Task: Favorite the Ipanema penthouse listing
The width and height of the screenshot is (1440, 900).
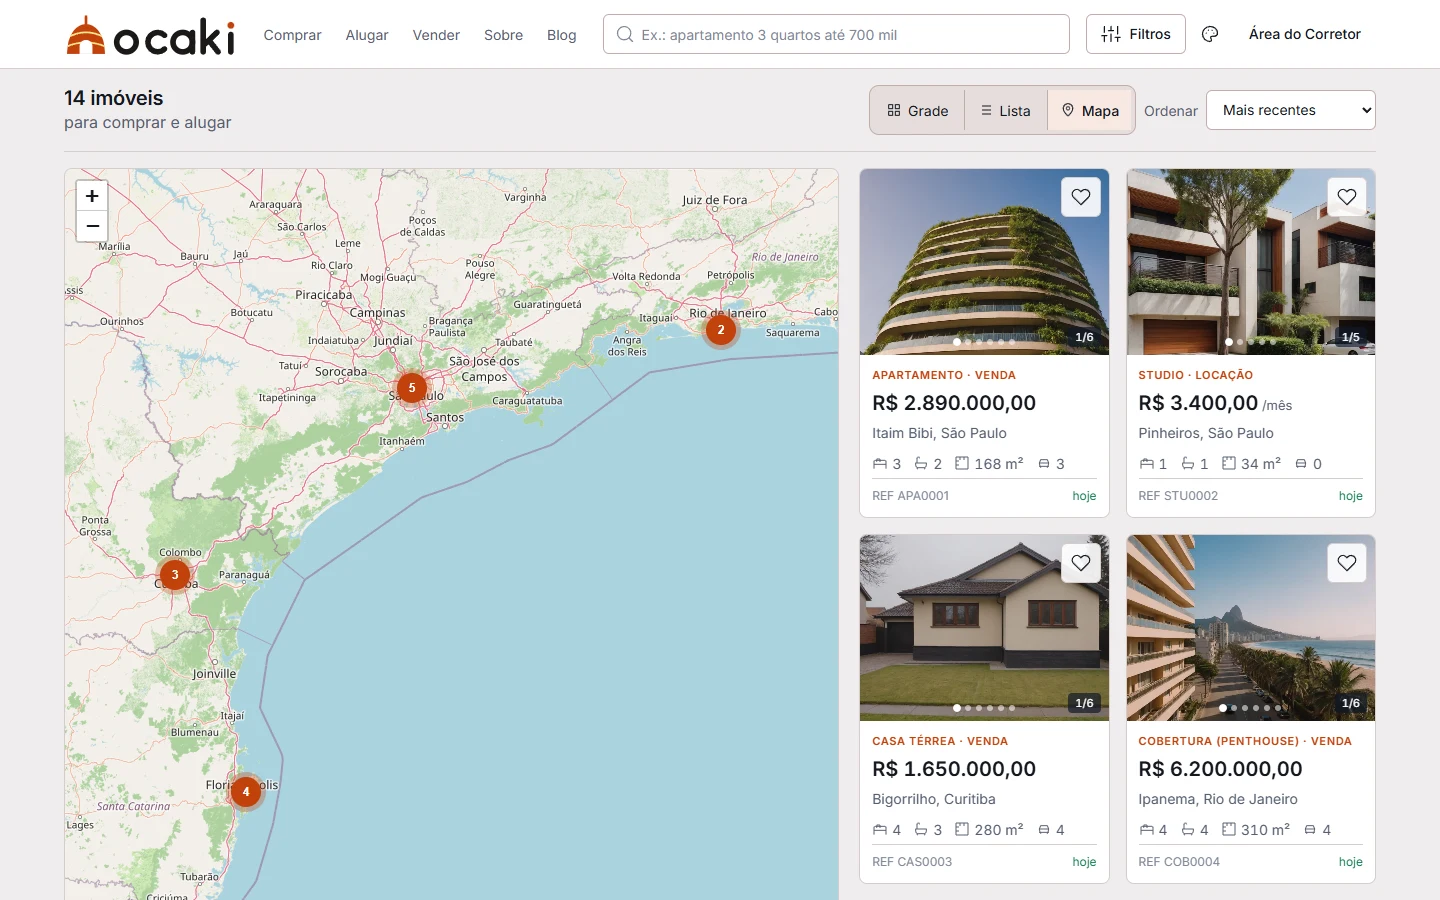Action: pos(1347,563)
